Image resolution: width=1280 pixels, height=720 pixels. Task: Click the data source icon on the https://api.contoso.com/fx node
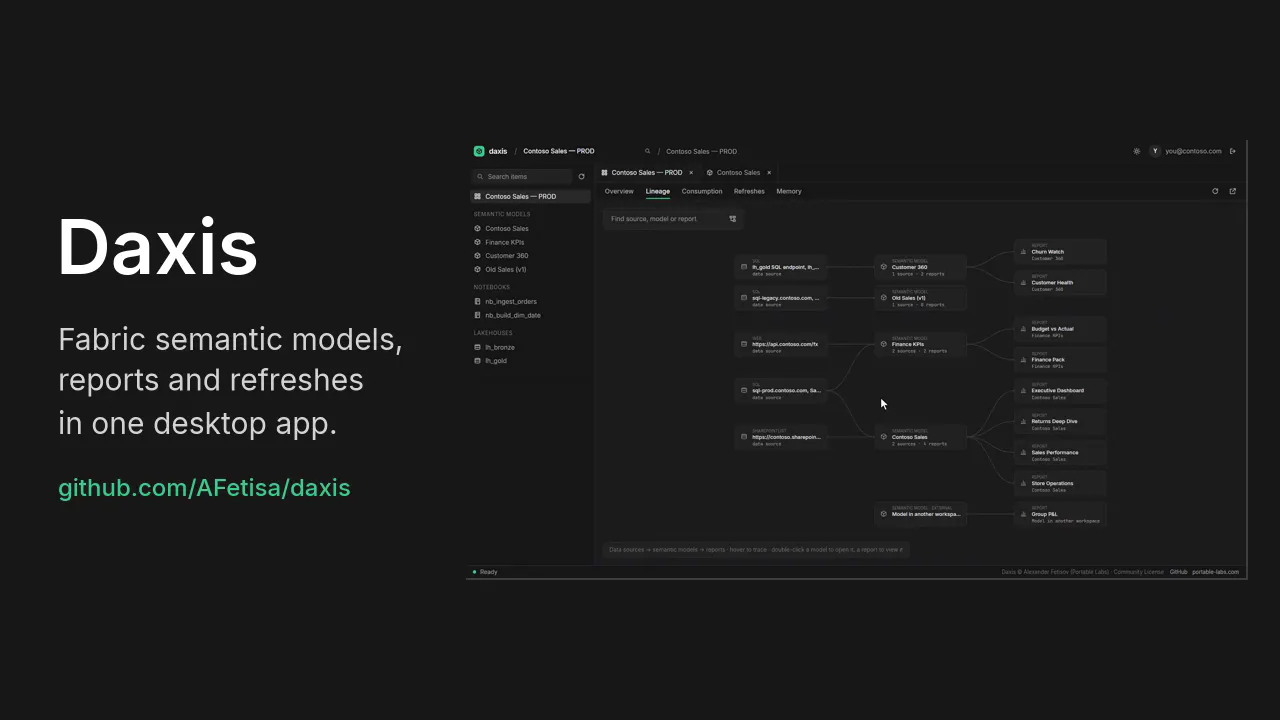tap(744, 344)
